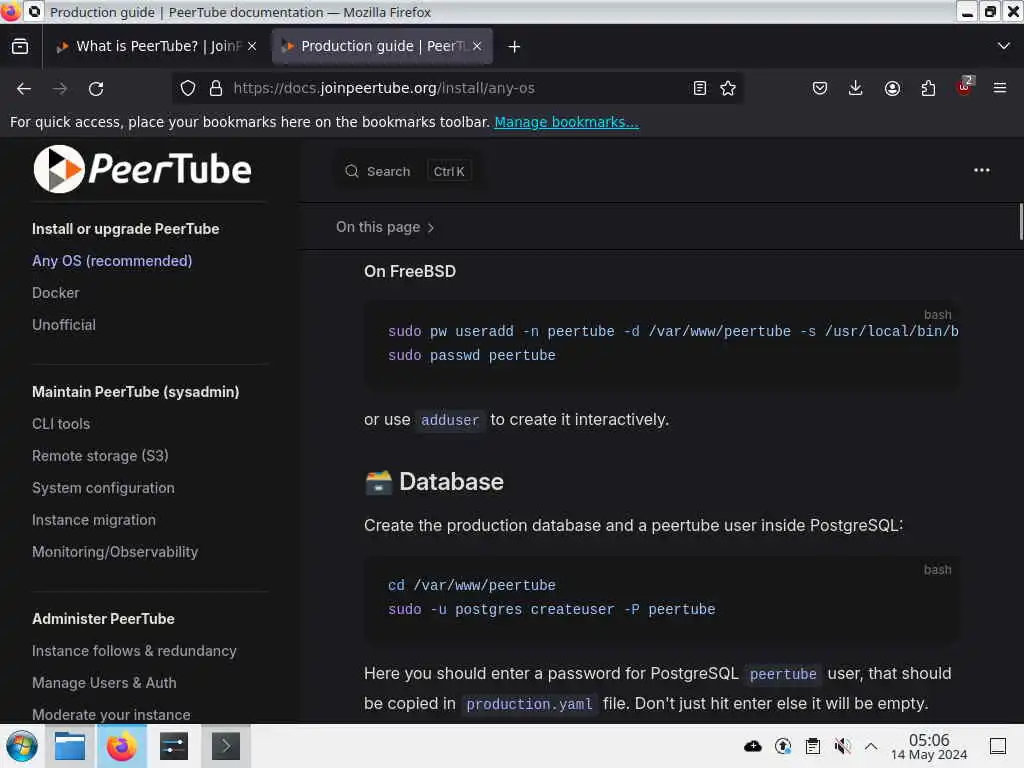
Task: Click the cloud icon in system tray
Action: click(752, 746)
